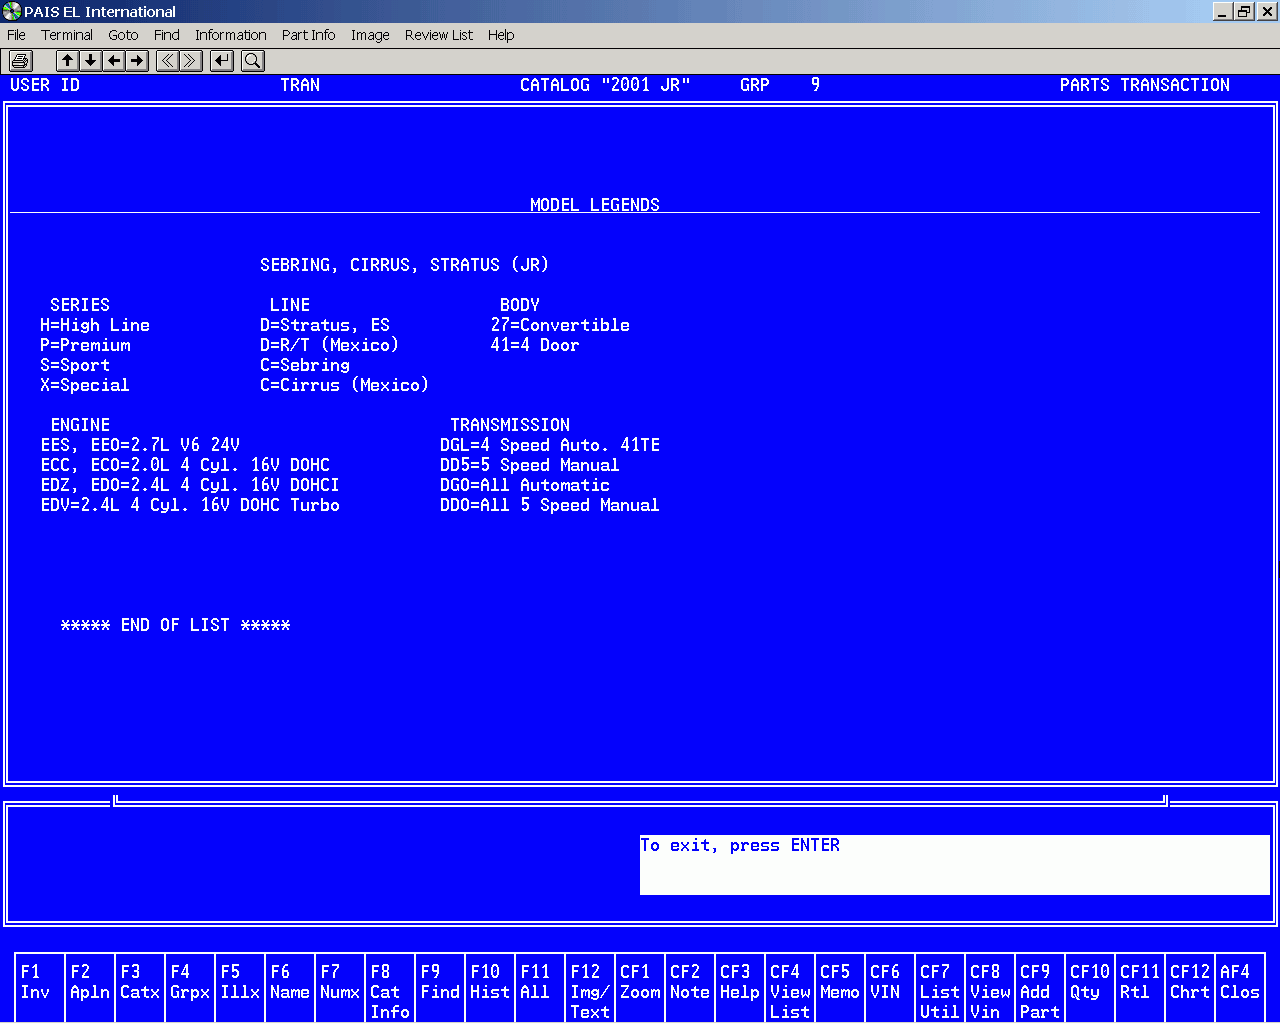Select the F1 Inv function key
1280x1024 pixels.
(40, 988)
